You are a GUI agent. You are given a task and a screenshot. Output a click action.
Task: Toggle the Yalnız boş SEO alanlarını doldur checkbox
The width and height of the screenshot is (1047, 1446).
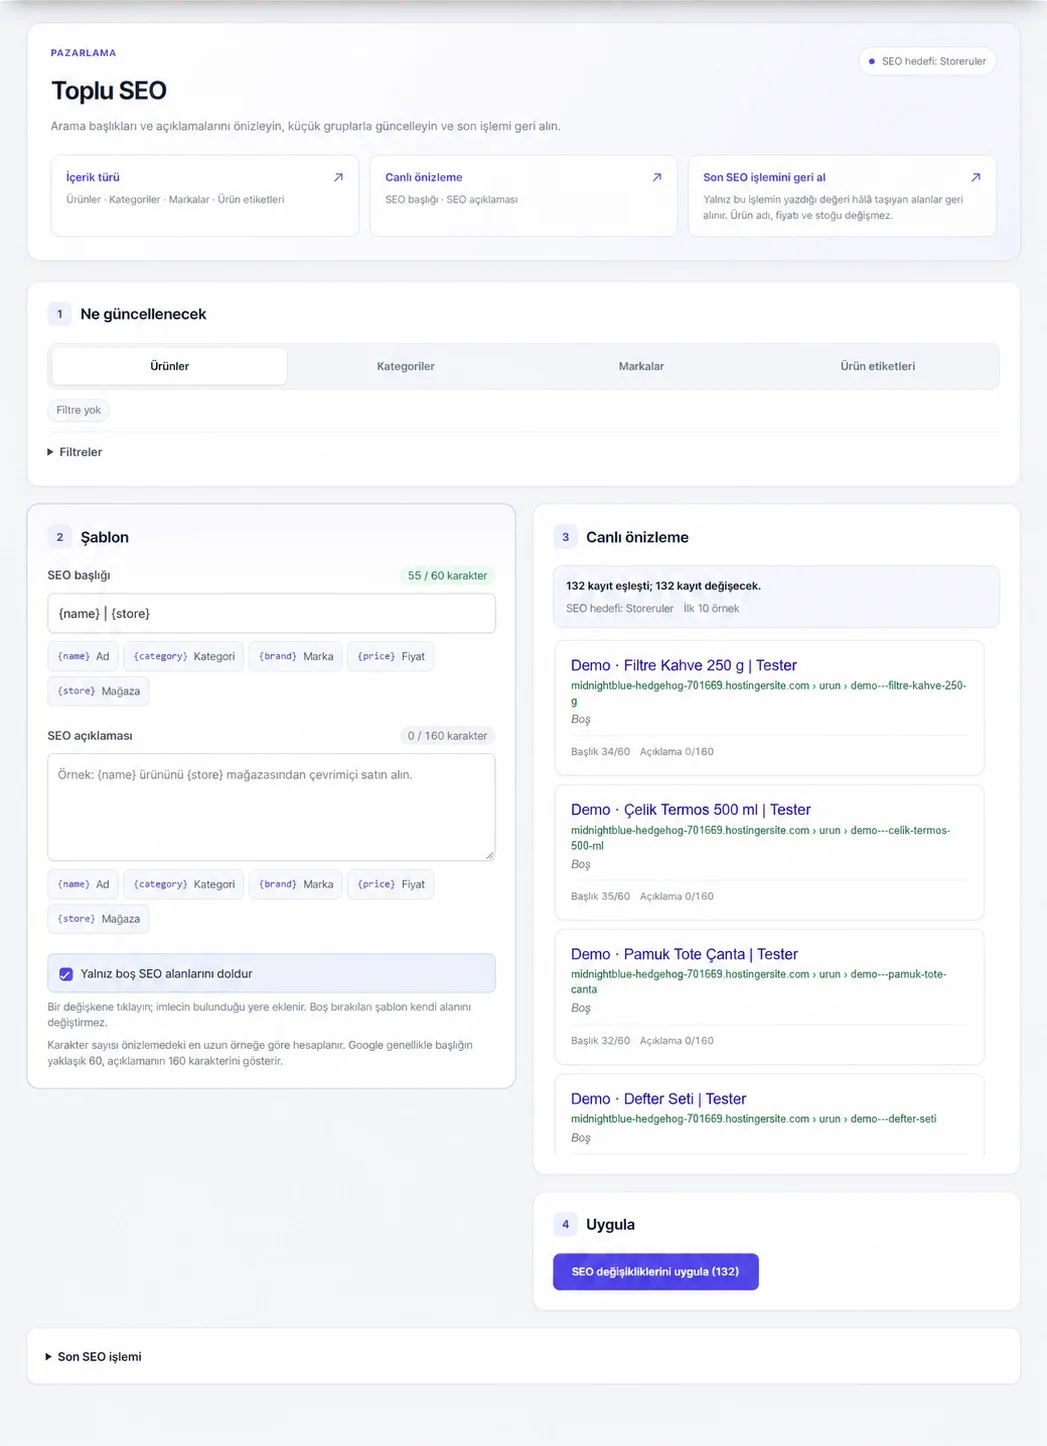66,974
